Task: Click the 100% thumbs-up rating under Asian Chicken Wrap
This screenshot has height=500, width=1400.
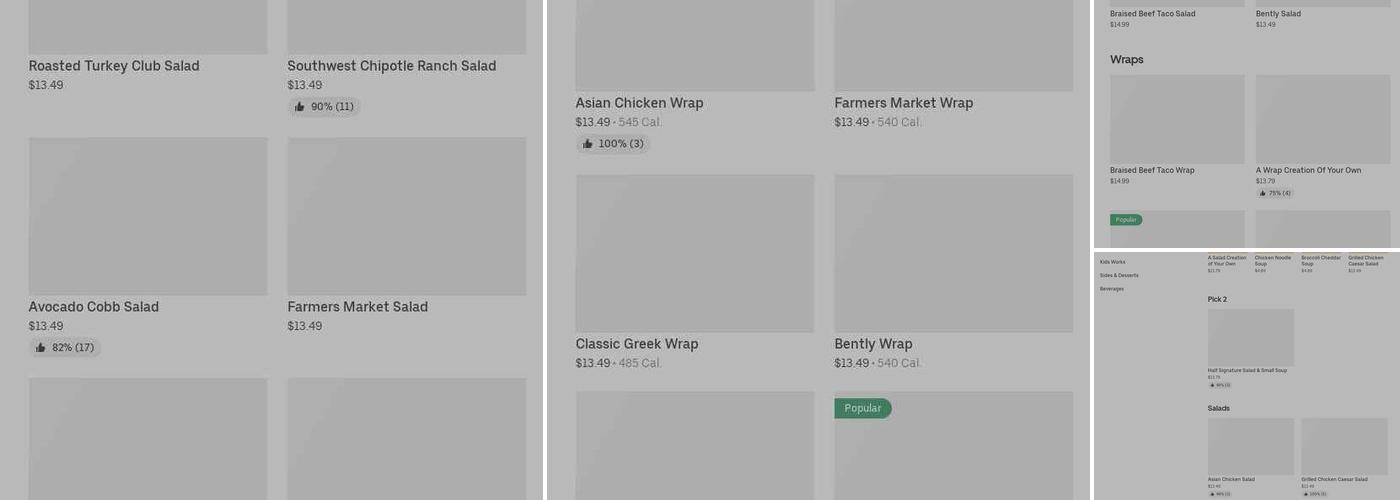Action: [613, 144]
